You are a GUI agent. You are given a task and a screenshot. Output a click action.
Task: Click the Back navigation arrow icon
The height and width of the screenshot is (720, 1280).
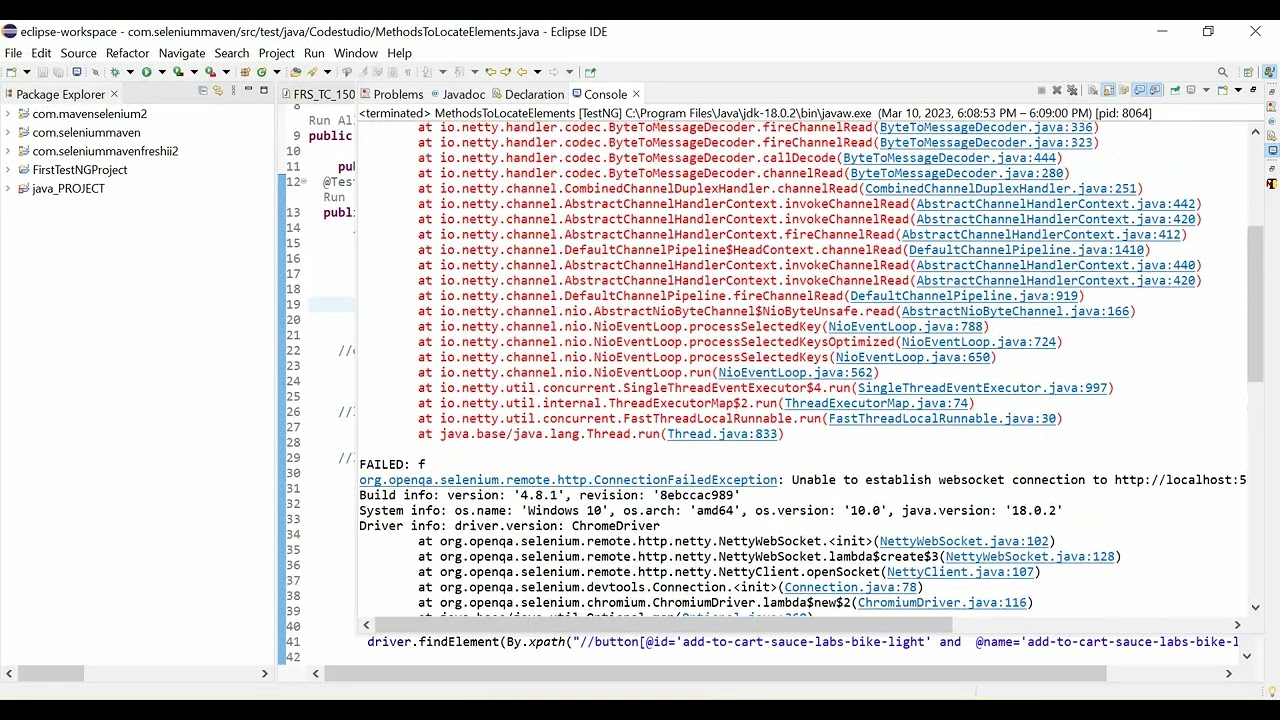point(521,72)
